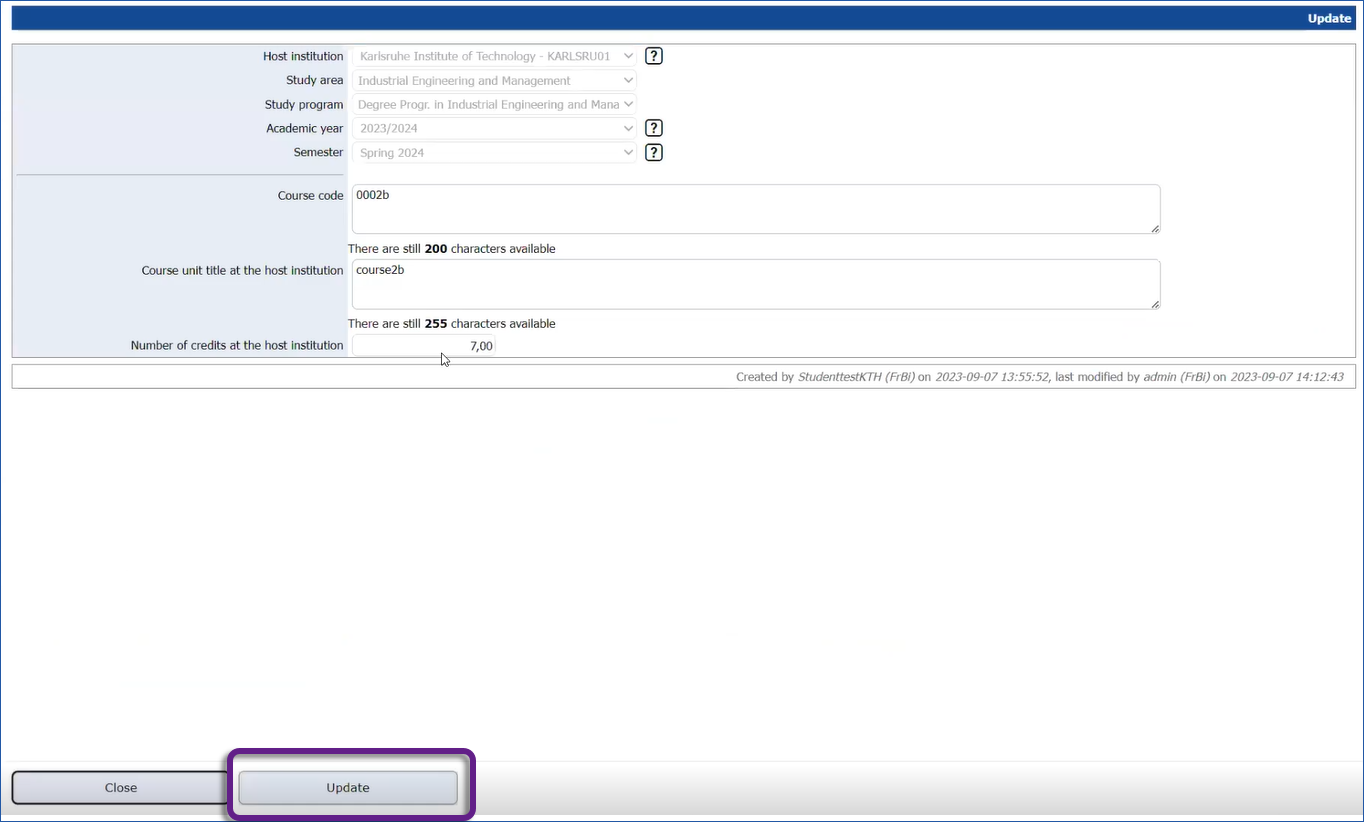This screenshot has width=1364, height=822.
Task: Open the Semester dropdown showing Spring 2024
Action: pos(494,152)
